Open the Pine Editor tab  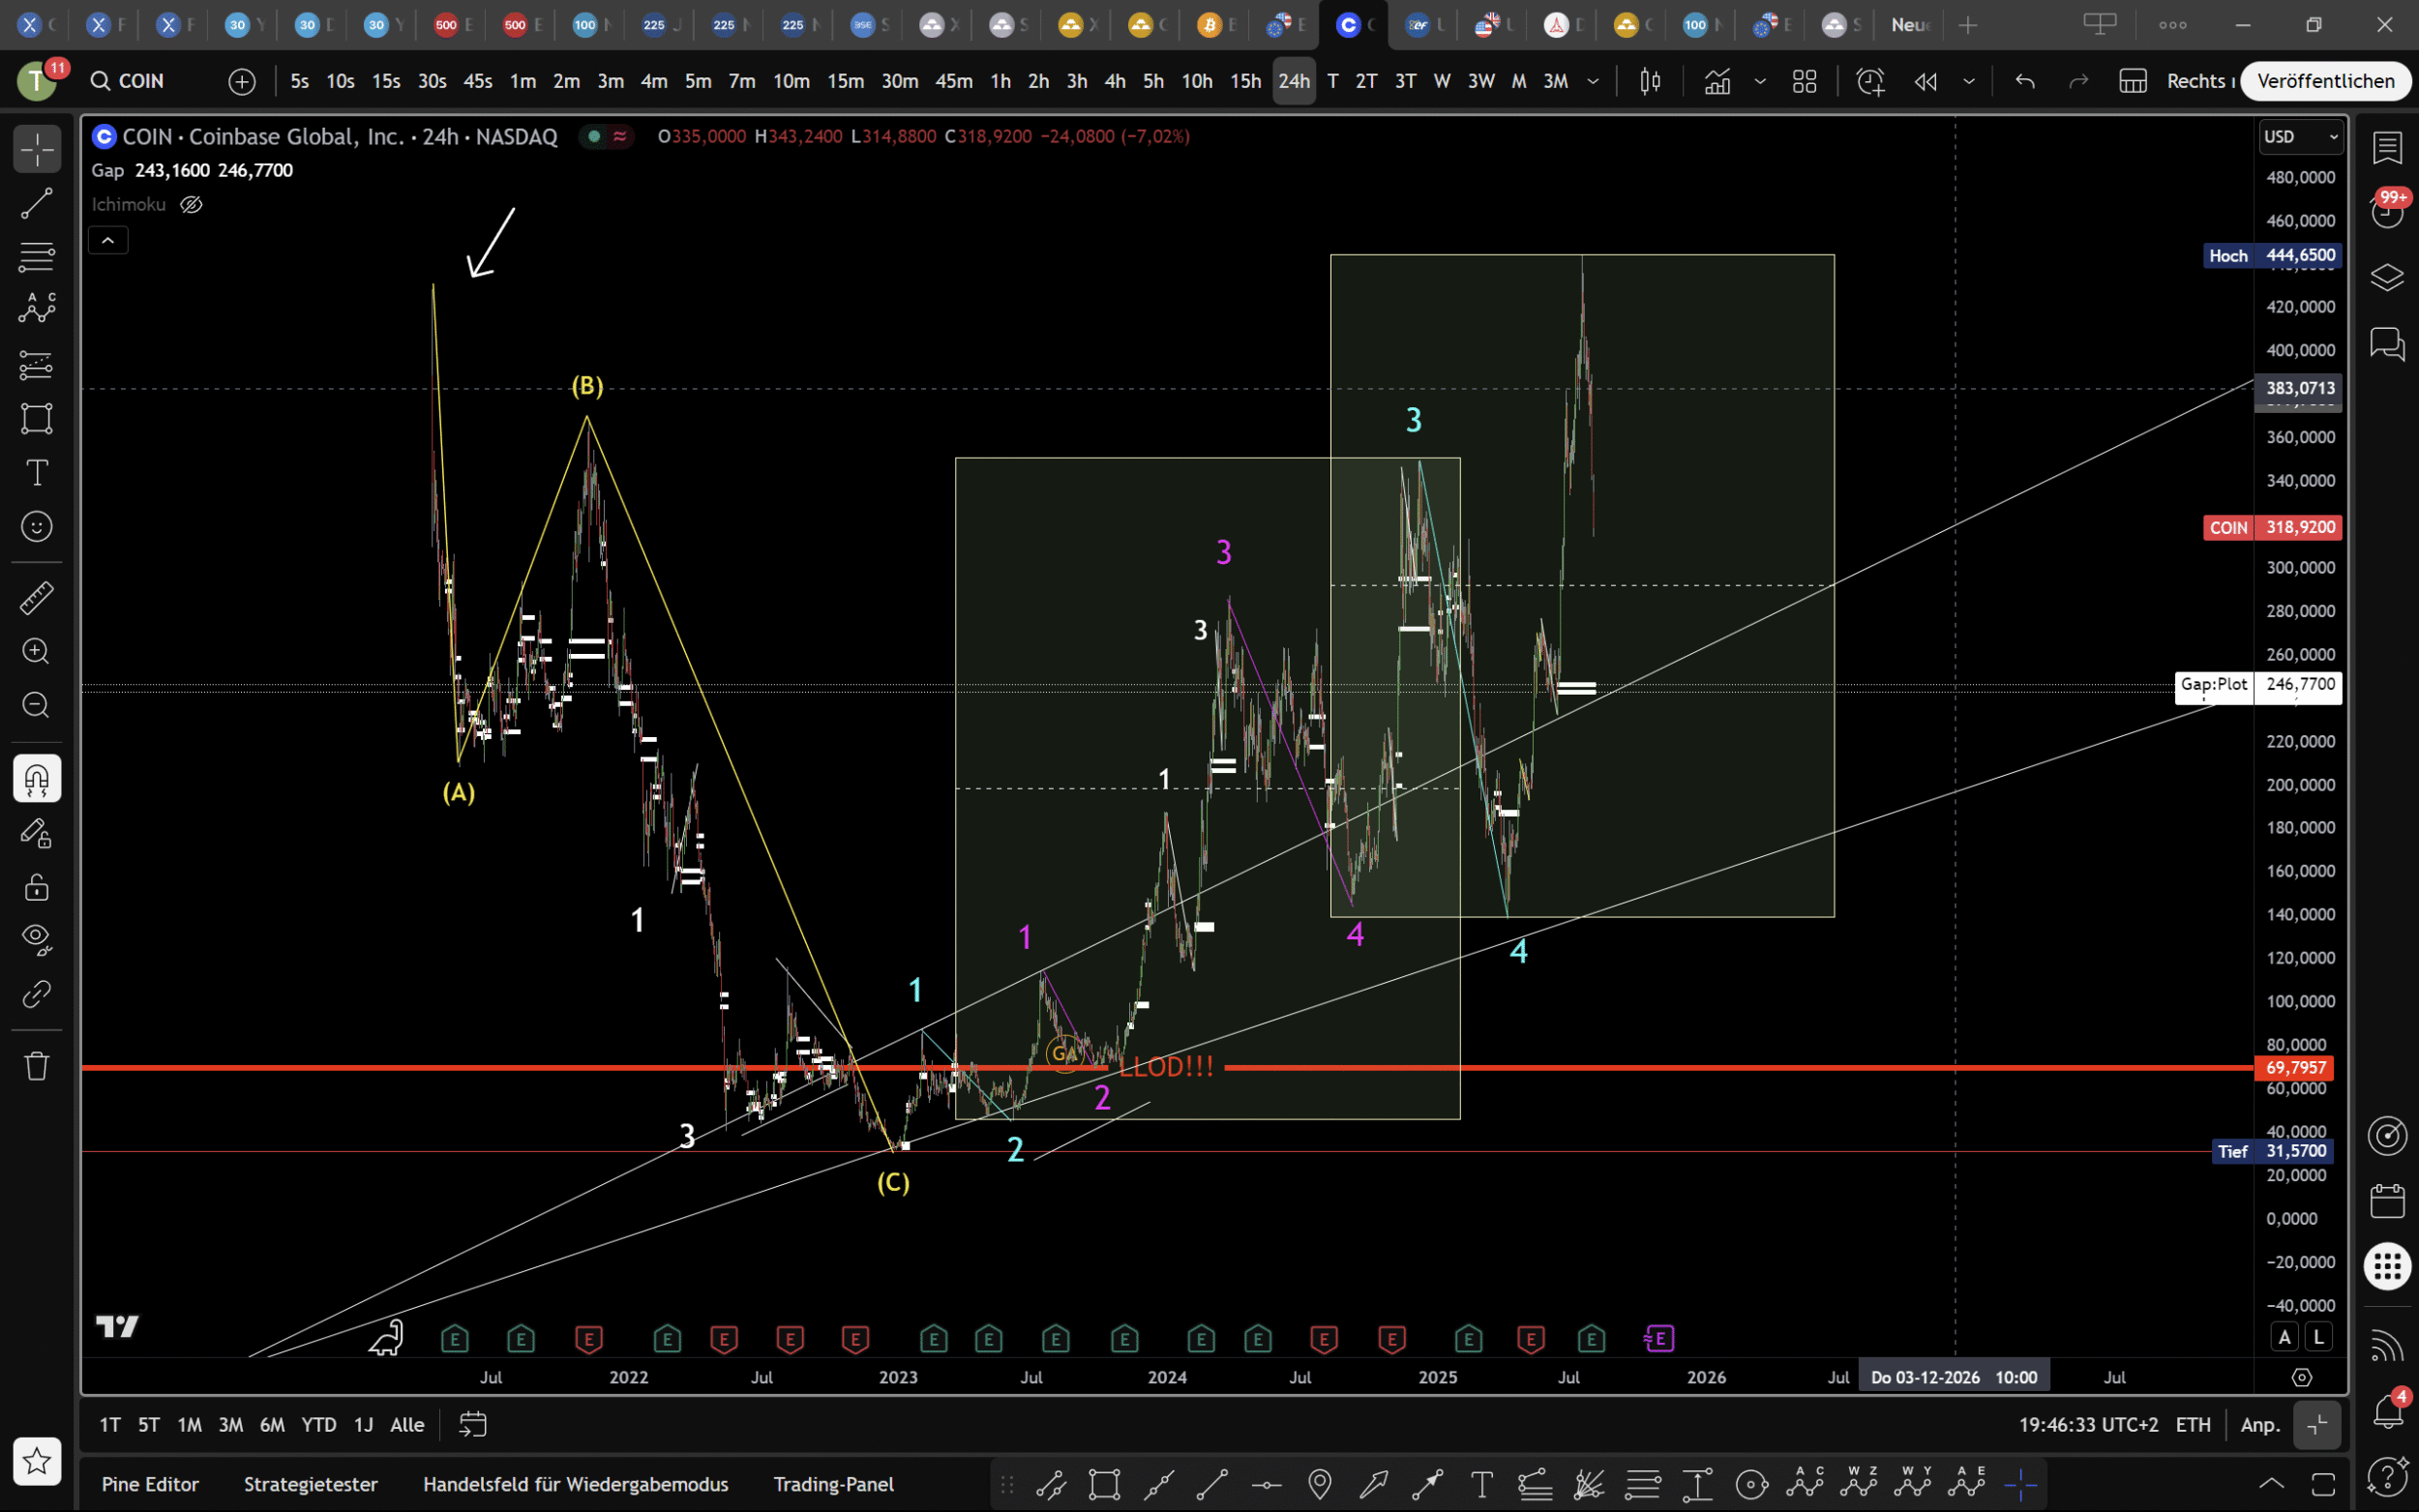tap(150, 1484)
